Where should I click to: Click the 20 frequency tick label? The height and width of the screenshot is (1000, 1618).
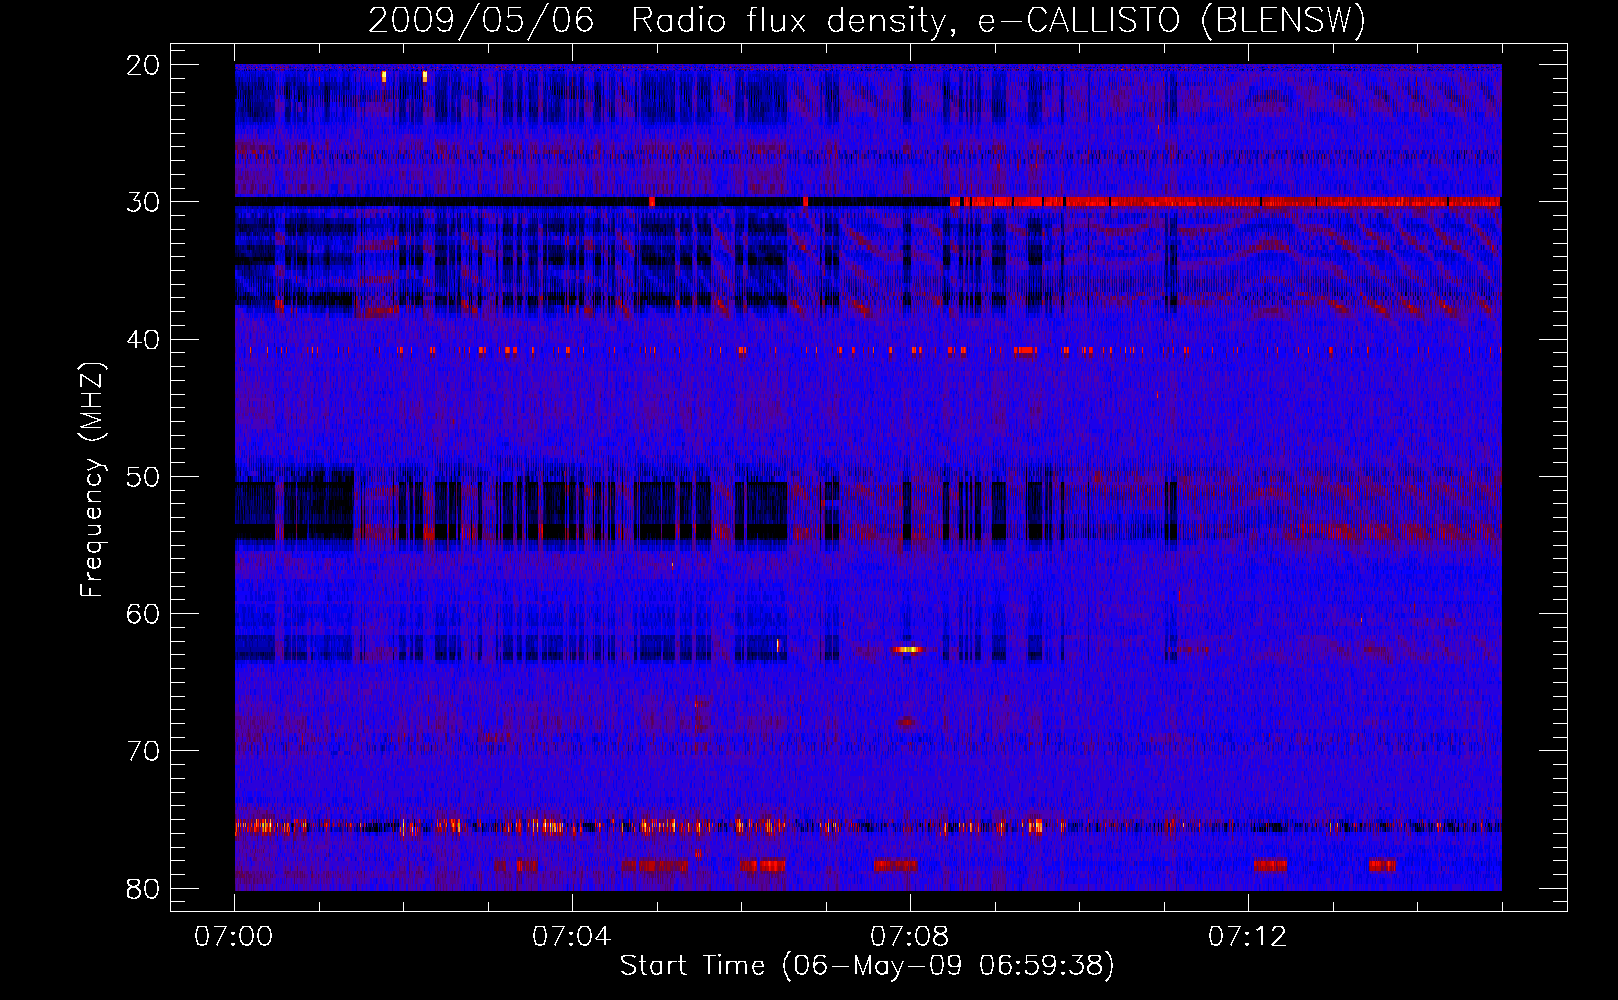click(x=144, y=65)
